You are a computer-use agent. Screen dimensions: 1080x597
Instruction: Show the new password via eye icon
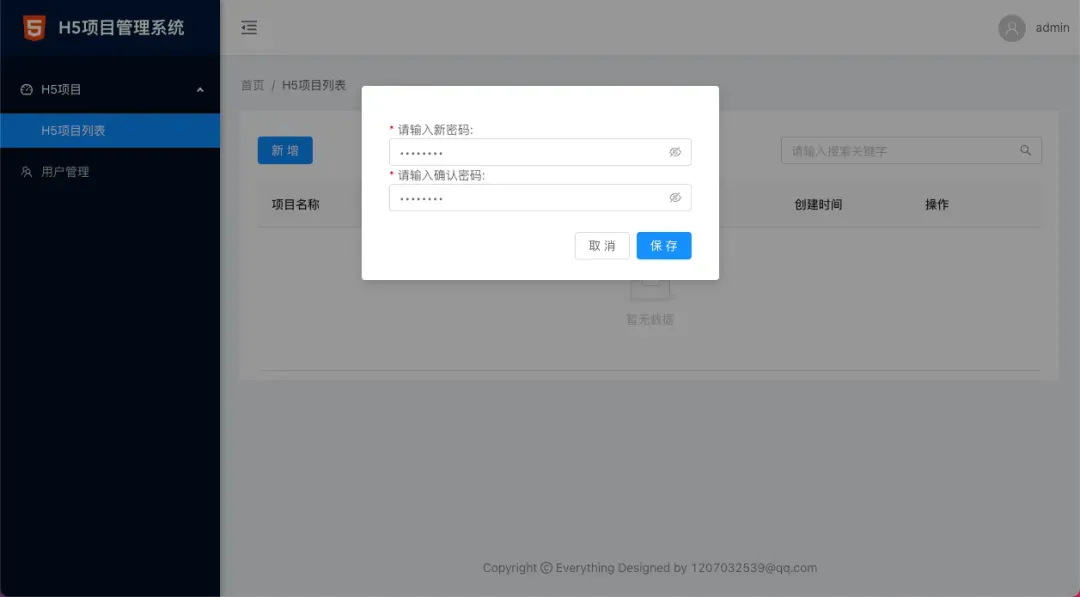tap(675, 152)
